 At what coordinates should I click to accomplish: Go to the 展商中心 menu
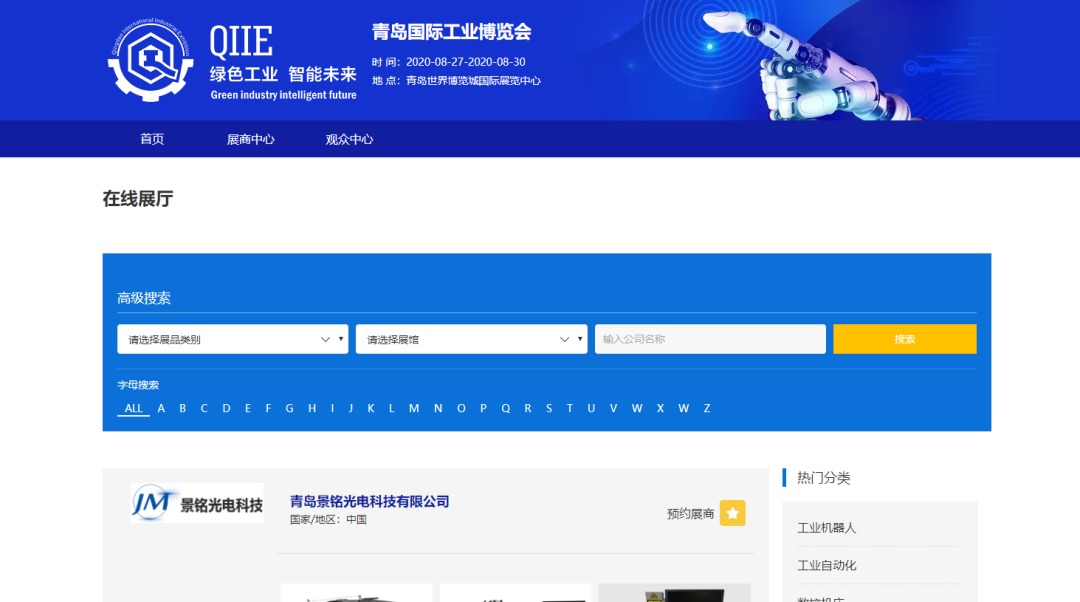250,139
